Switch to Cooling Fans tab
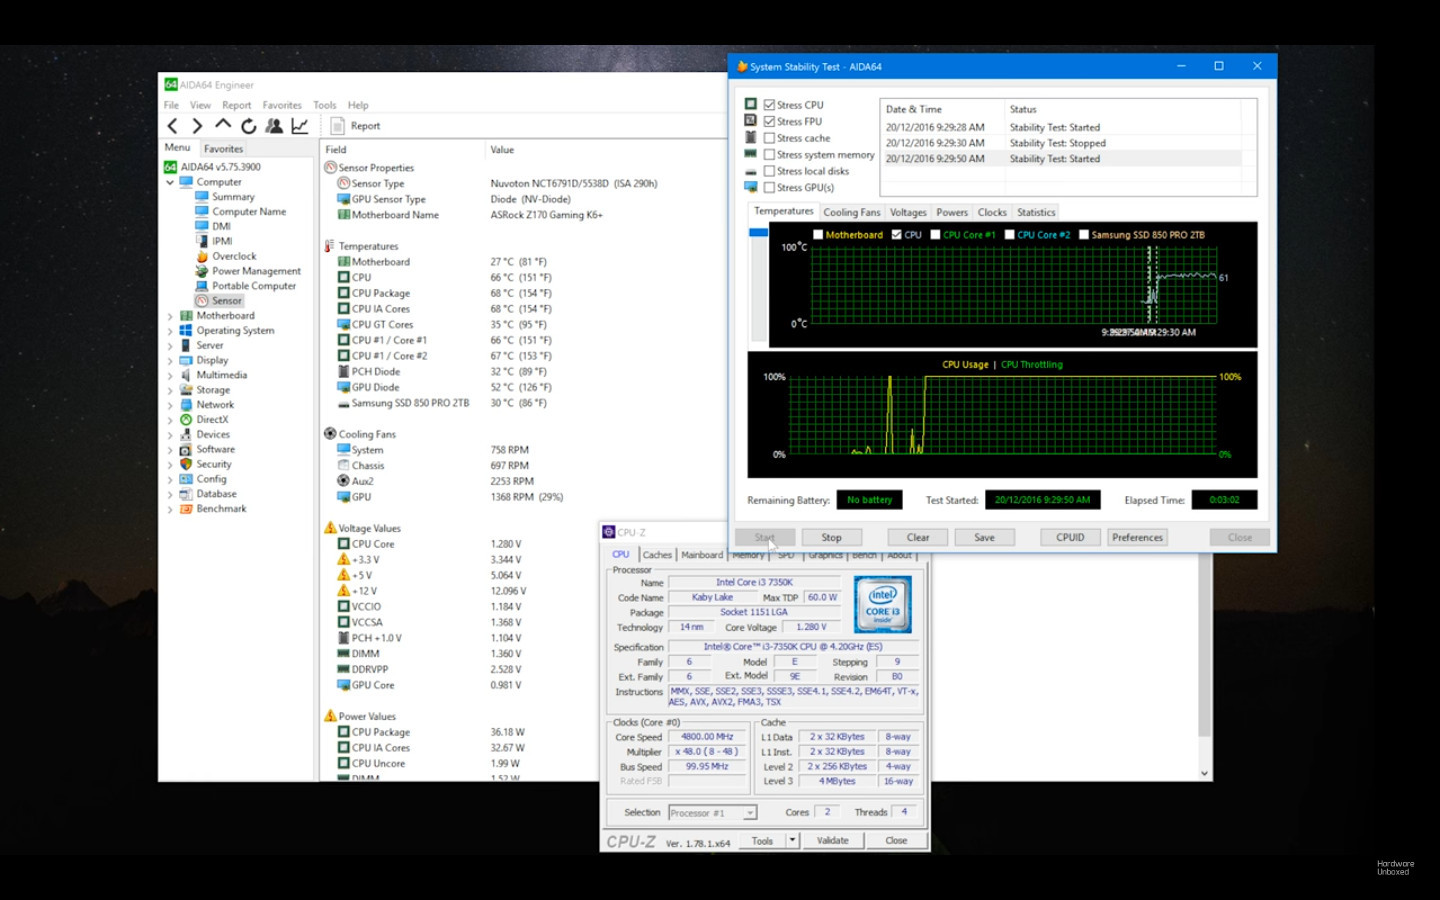The image size is (1440, 900). (x=852, y=212)
